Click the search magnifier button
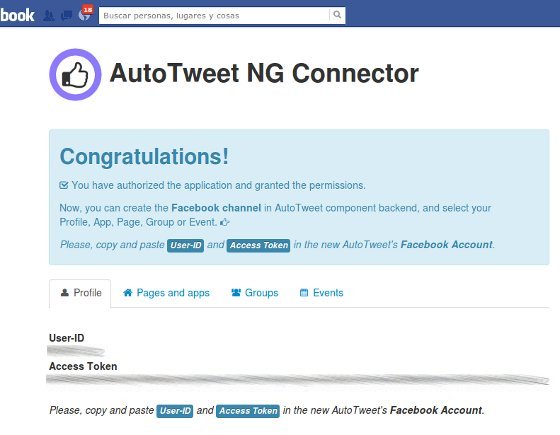 click(337, 15)
